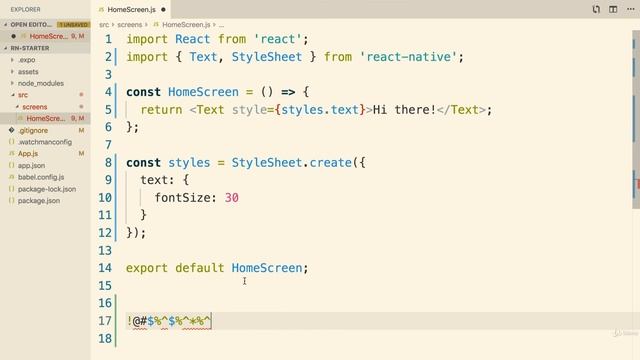Expand the node_modules folder

click(12, 83)
